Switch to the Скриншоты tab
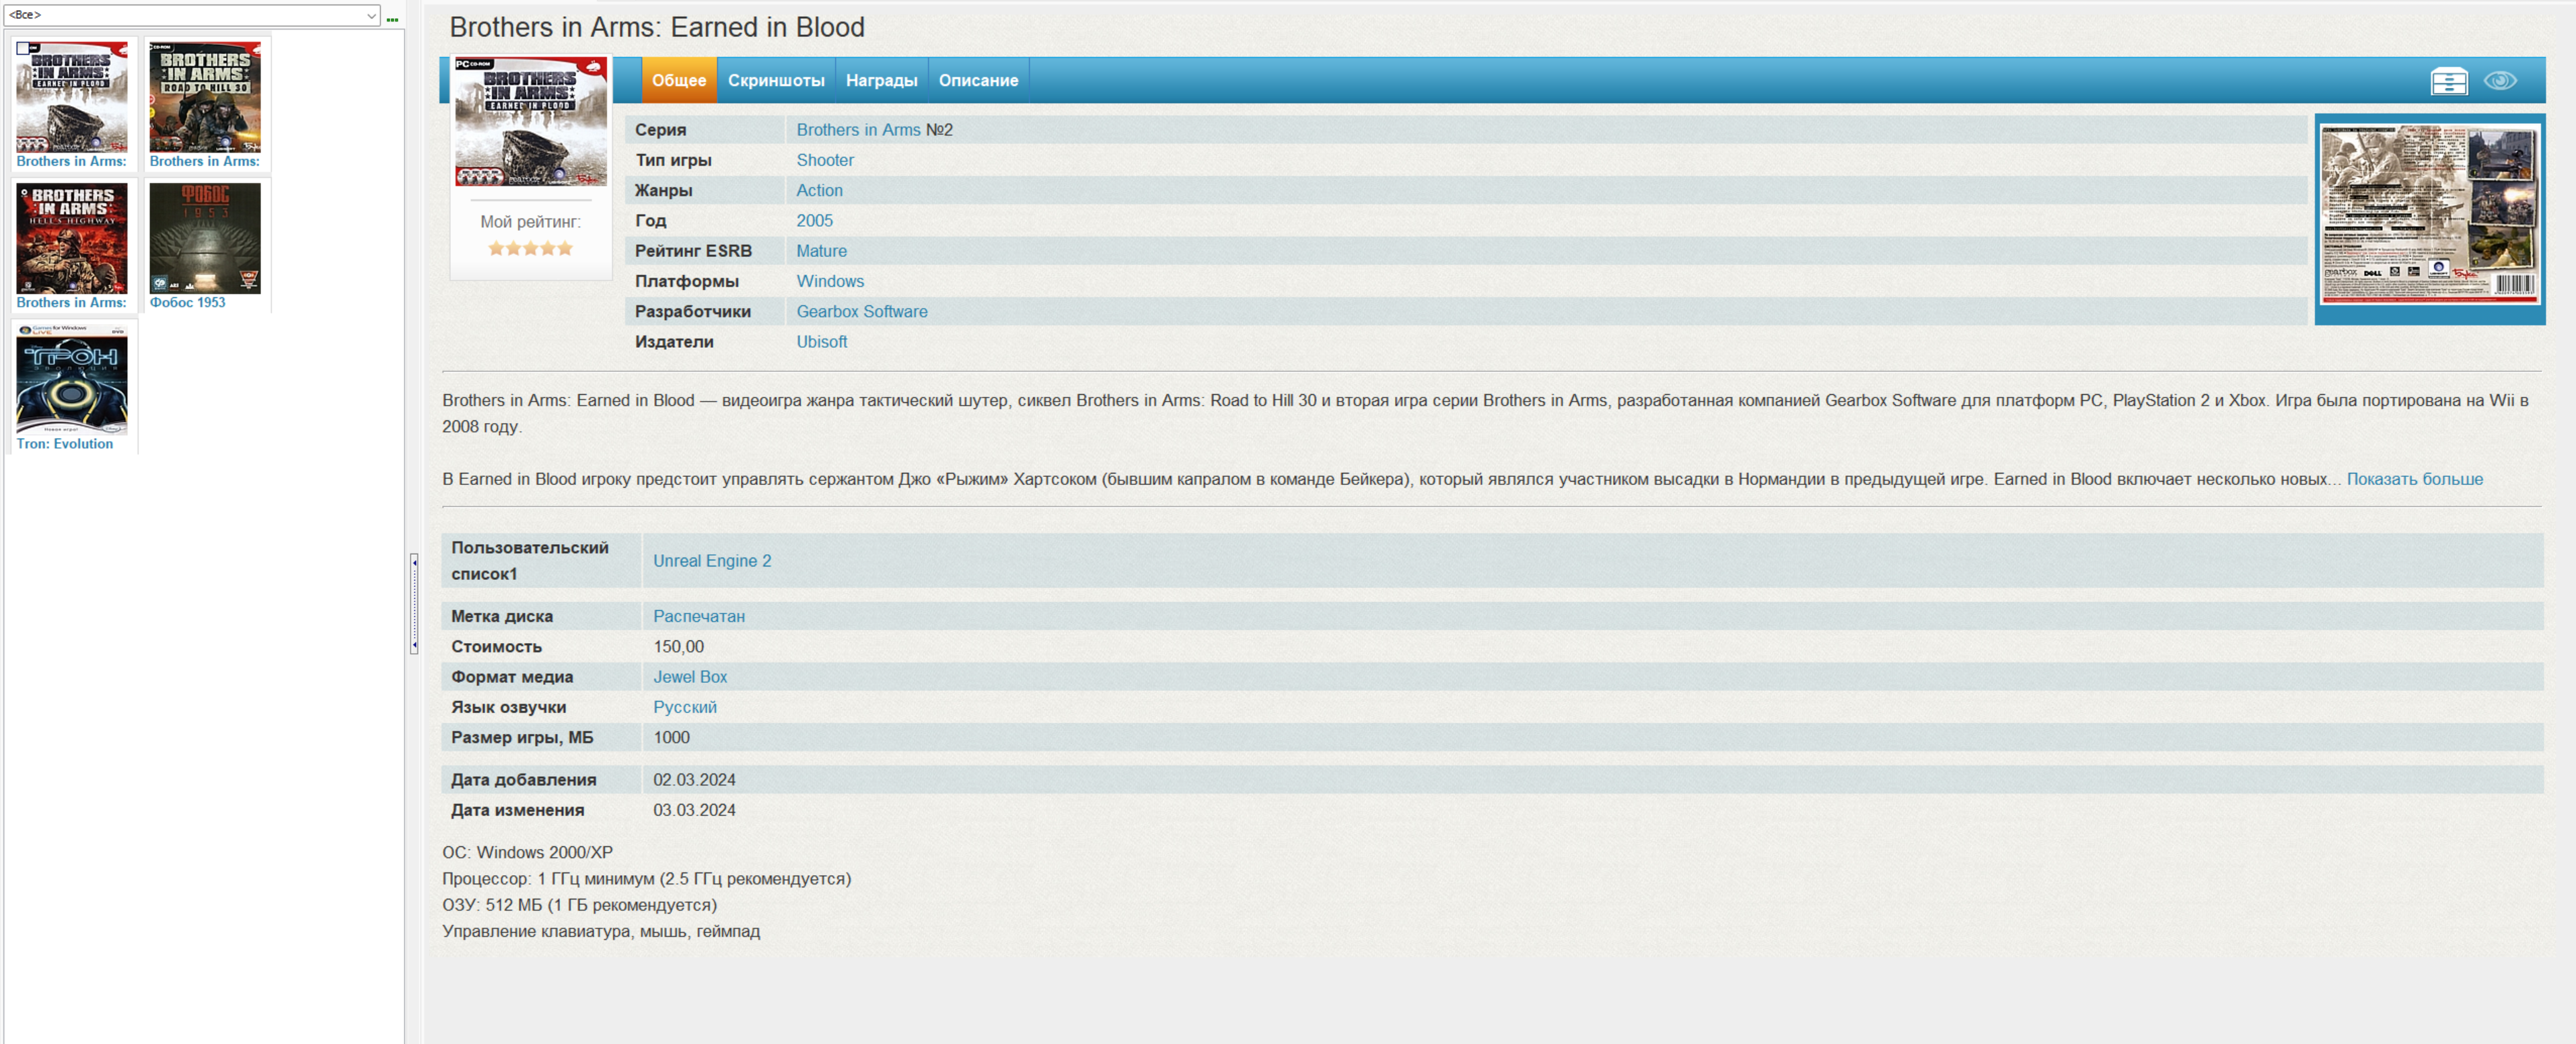Screen dimensions: 2576x1044 point(775,81)
